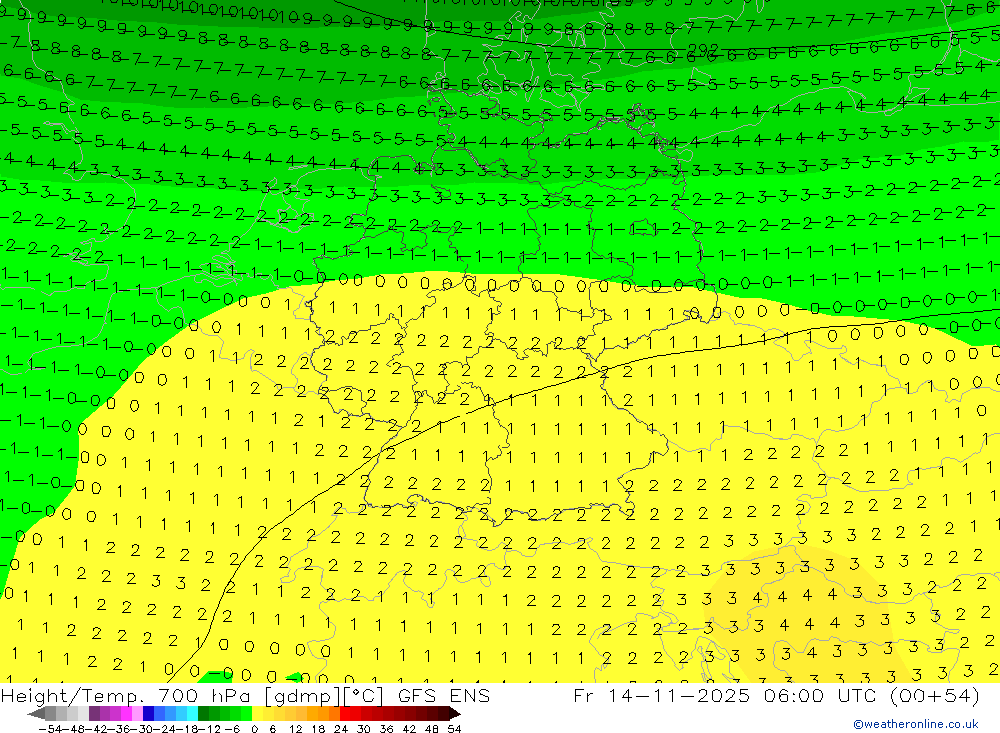Click the gray left arrow of color scale

36,713
